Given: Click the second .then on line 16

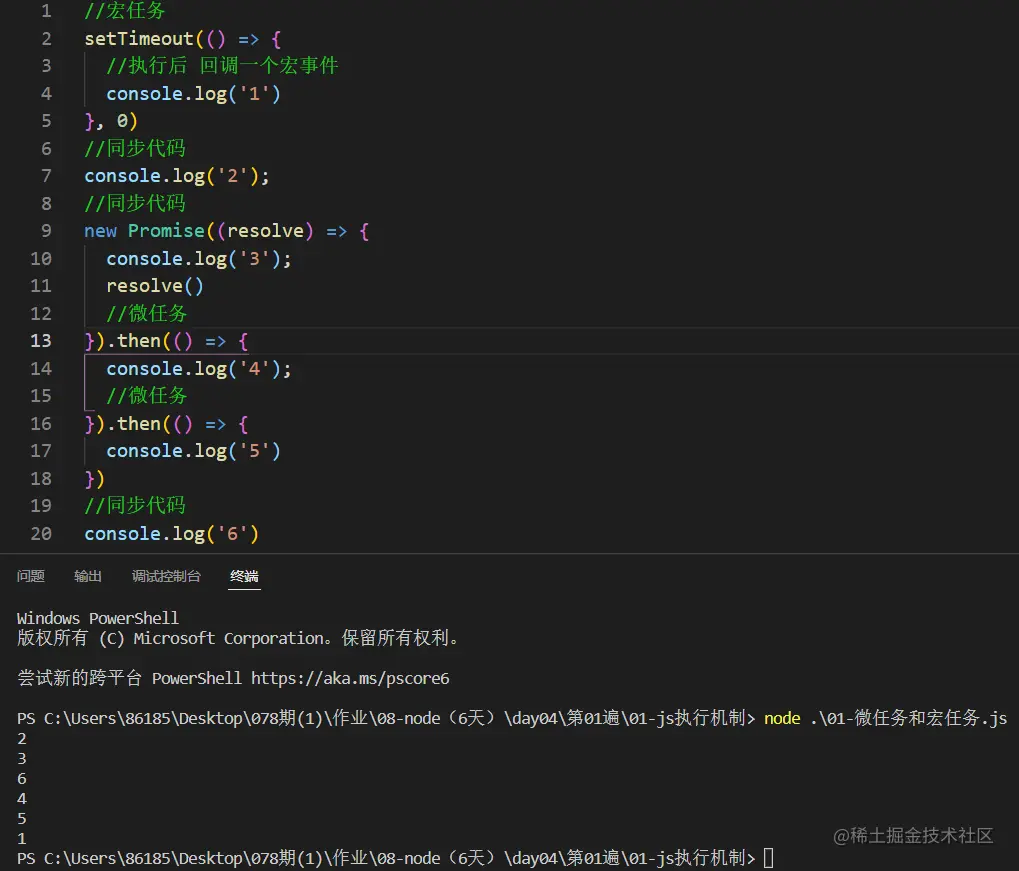Looking at the screenshot, I should (x=134, y=424).
